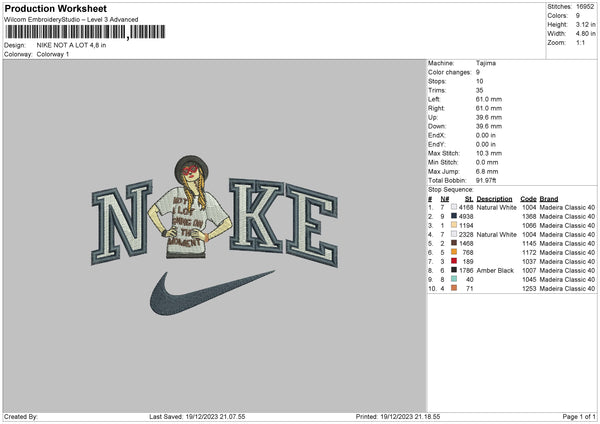Click the copper swatch for code 1253
The width and height of the screenshot is (600, 424).
[454, 288]
